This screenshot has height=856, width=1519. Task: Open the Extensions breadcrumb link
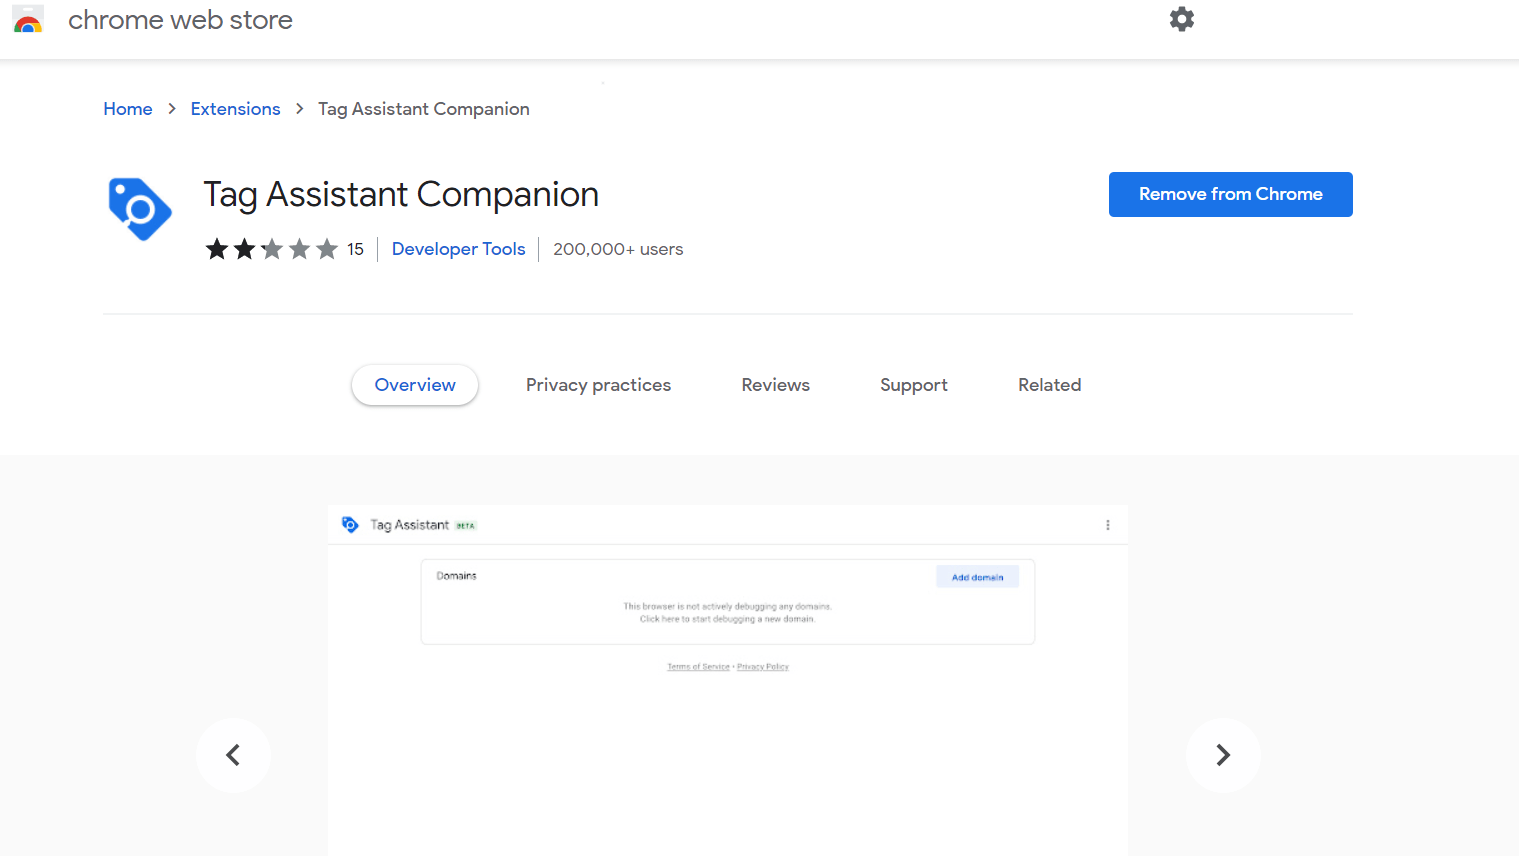(235, 109)
